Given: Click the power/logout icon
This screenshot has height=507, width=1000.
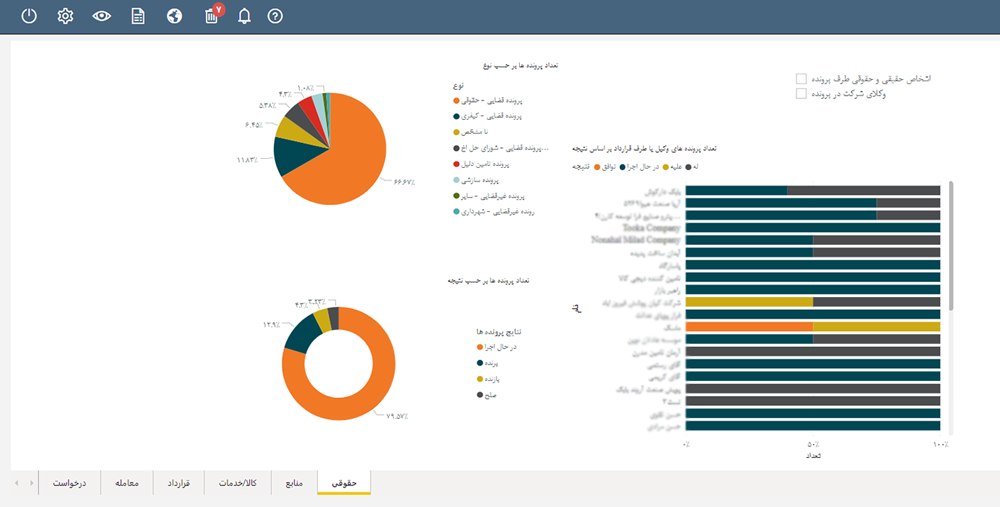Looking at the screenshot, I should coord(29,16).
